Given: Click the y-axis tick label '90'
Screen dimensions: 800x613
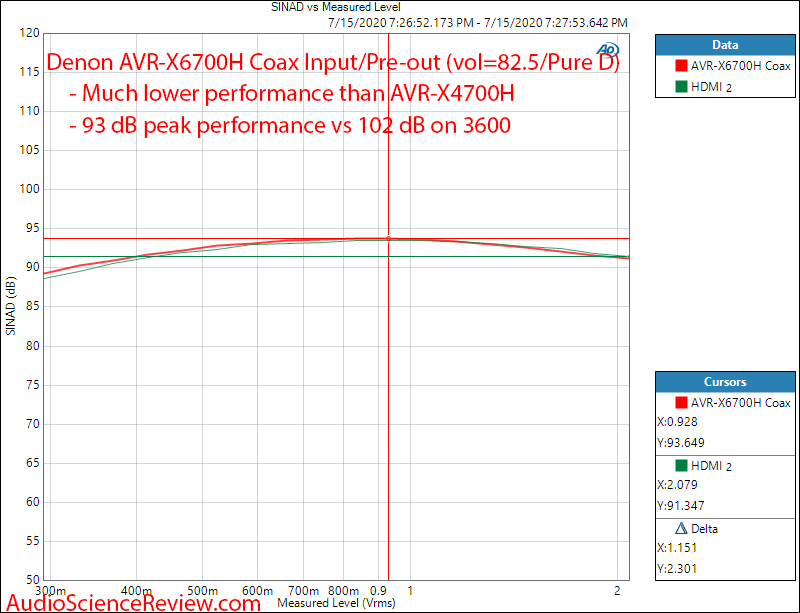Looking at the screenshot, I should [x=32, y=267].
